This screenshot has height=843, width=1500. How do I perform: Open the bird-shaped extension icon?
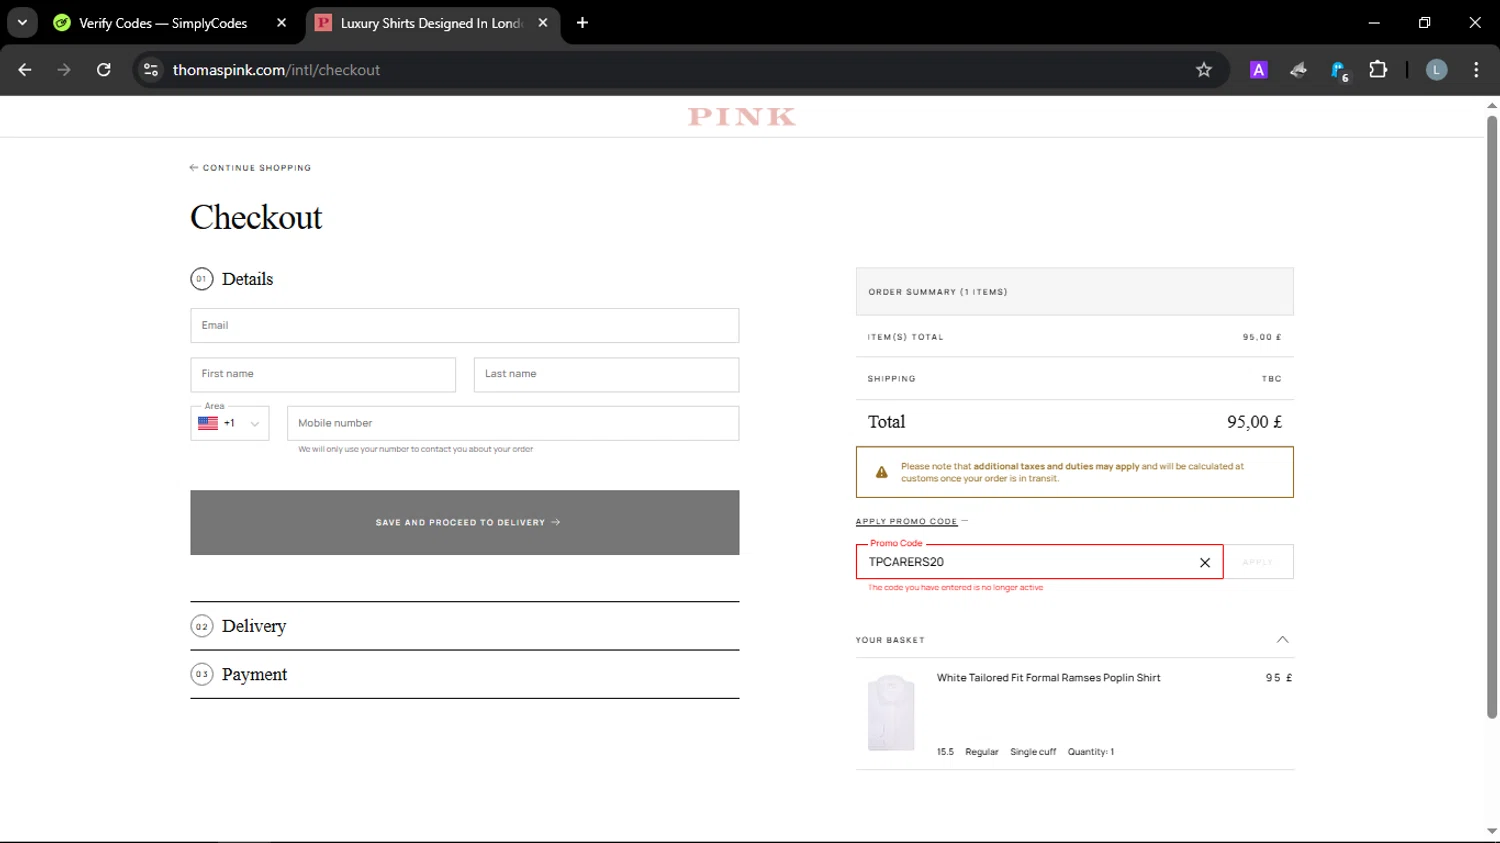point(1298,70)
